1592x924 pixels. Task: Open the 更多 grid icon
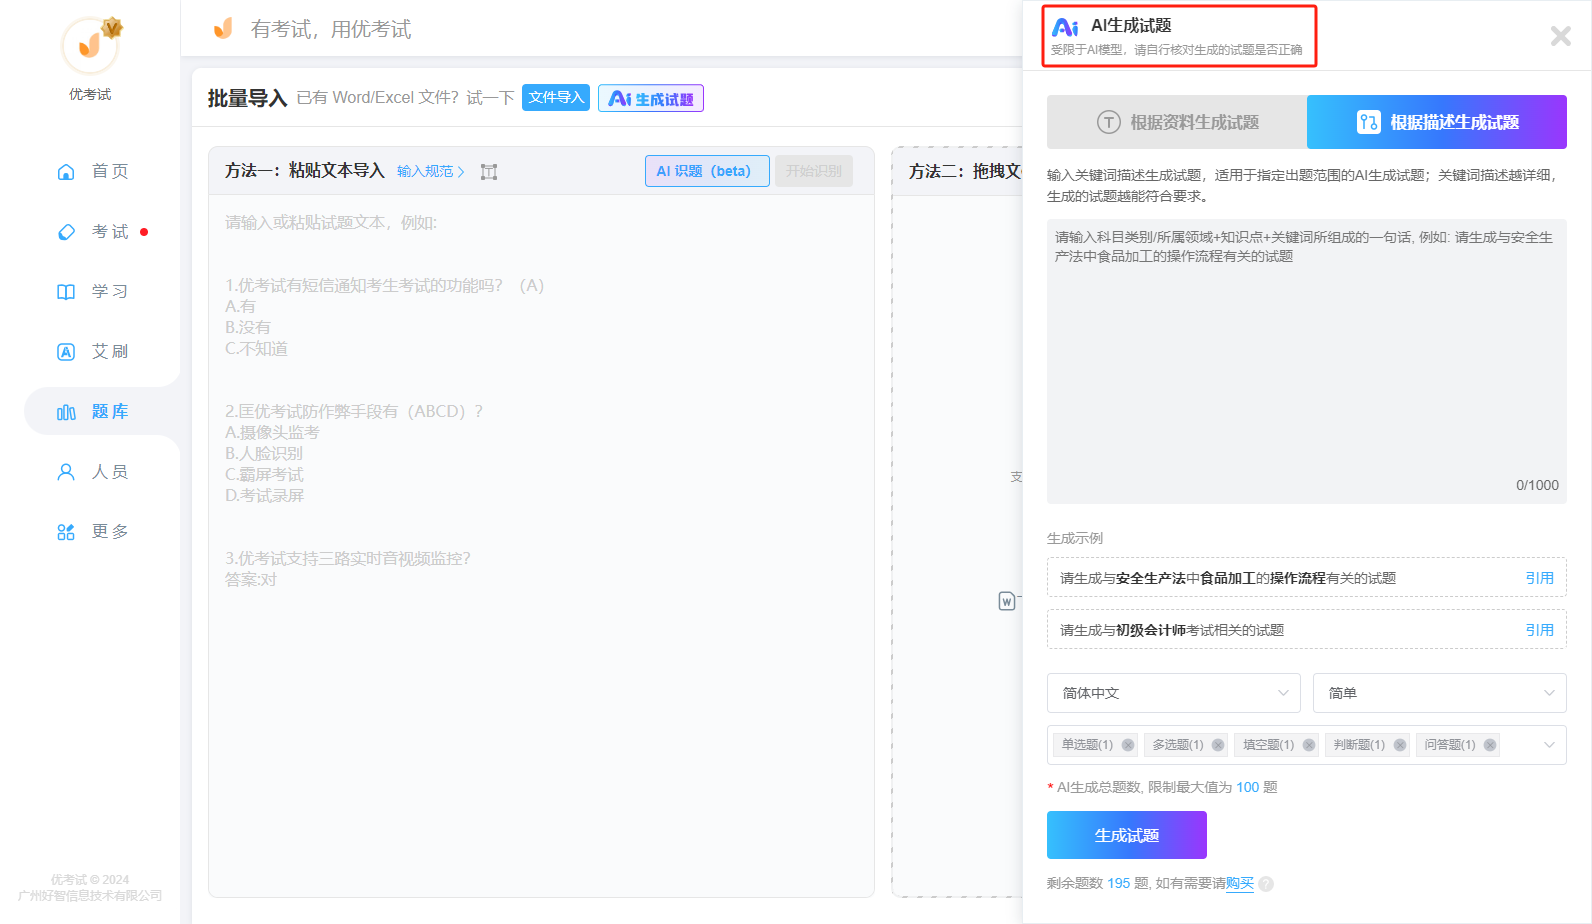[x=66, y=532]
